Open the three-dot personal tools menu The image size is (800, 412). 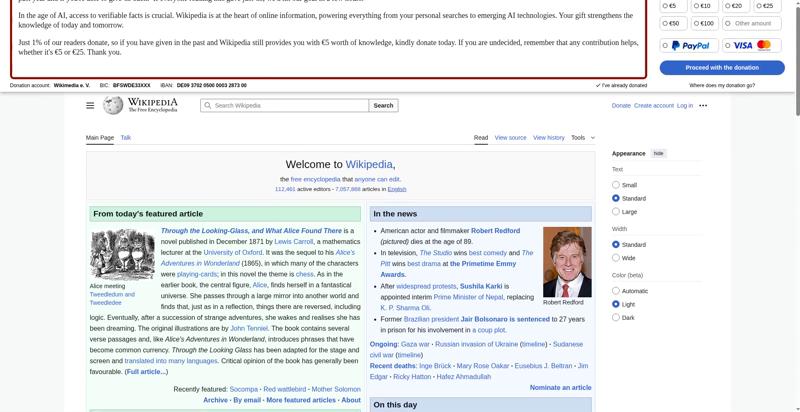coord(703,106)
